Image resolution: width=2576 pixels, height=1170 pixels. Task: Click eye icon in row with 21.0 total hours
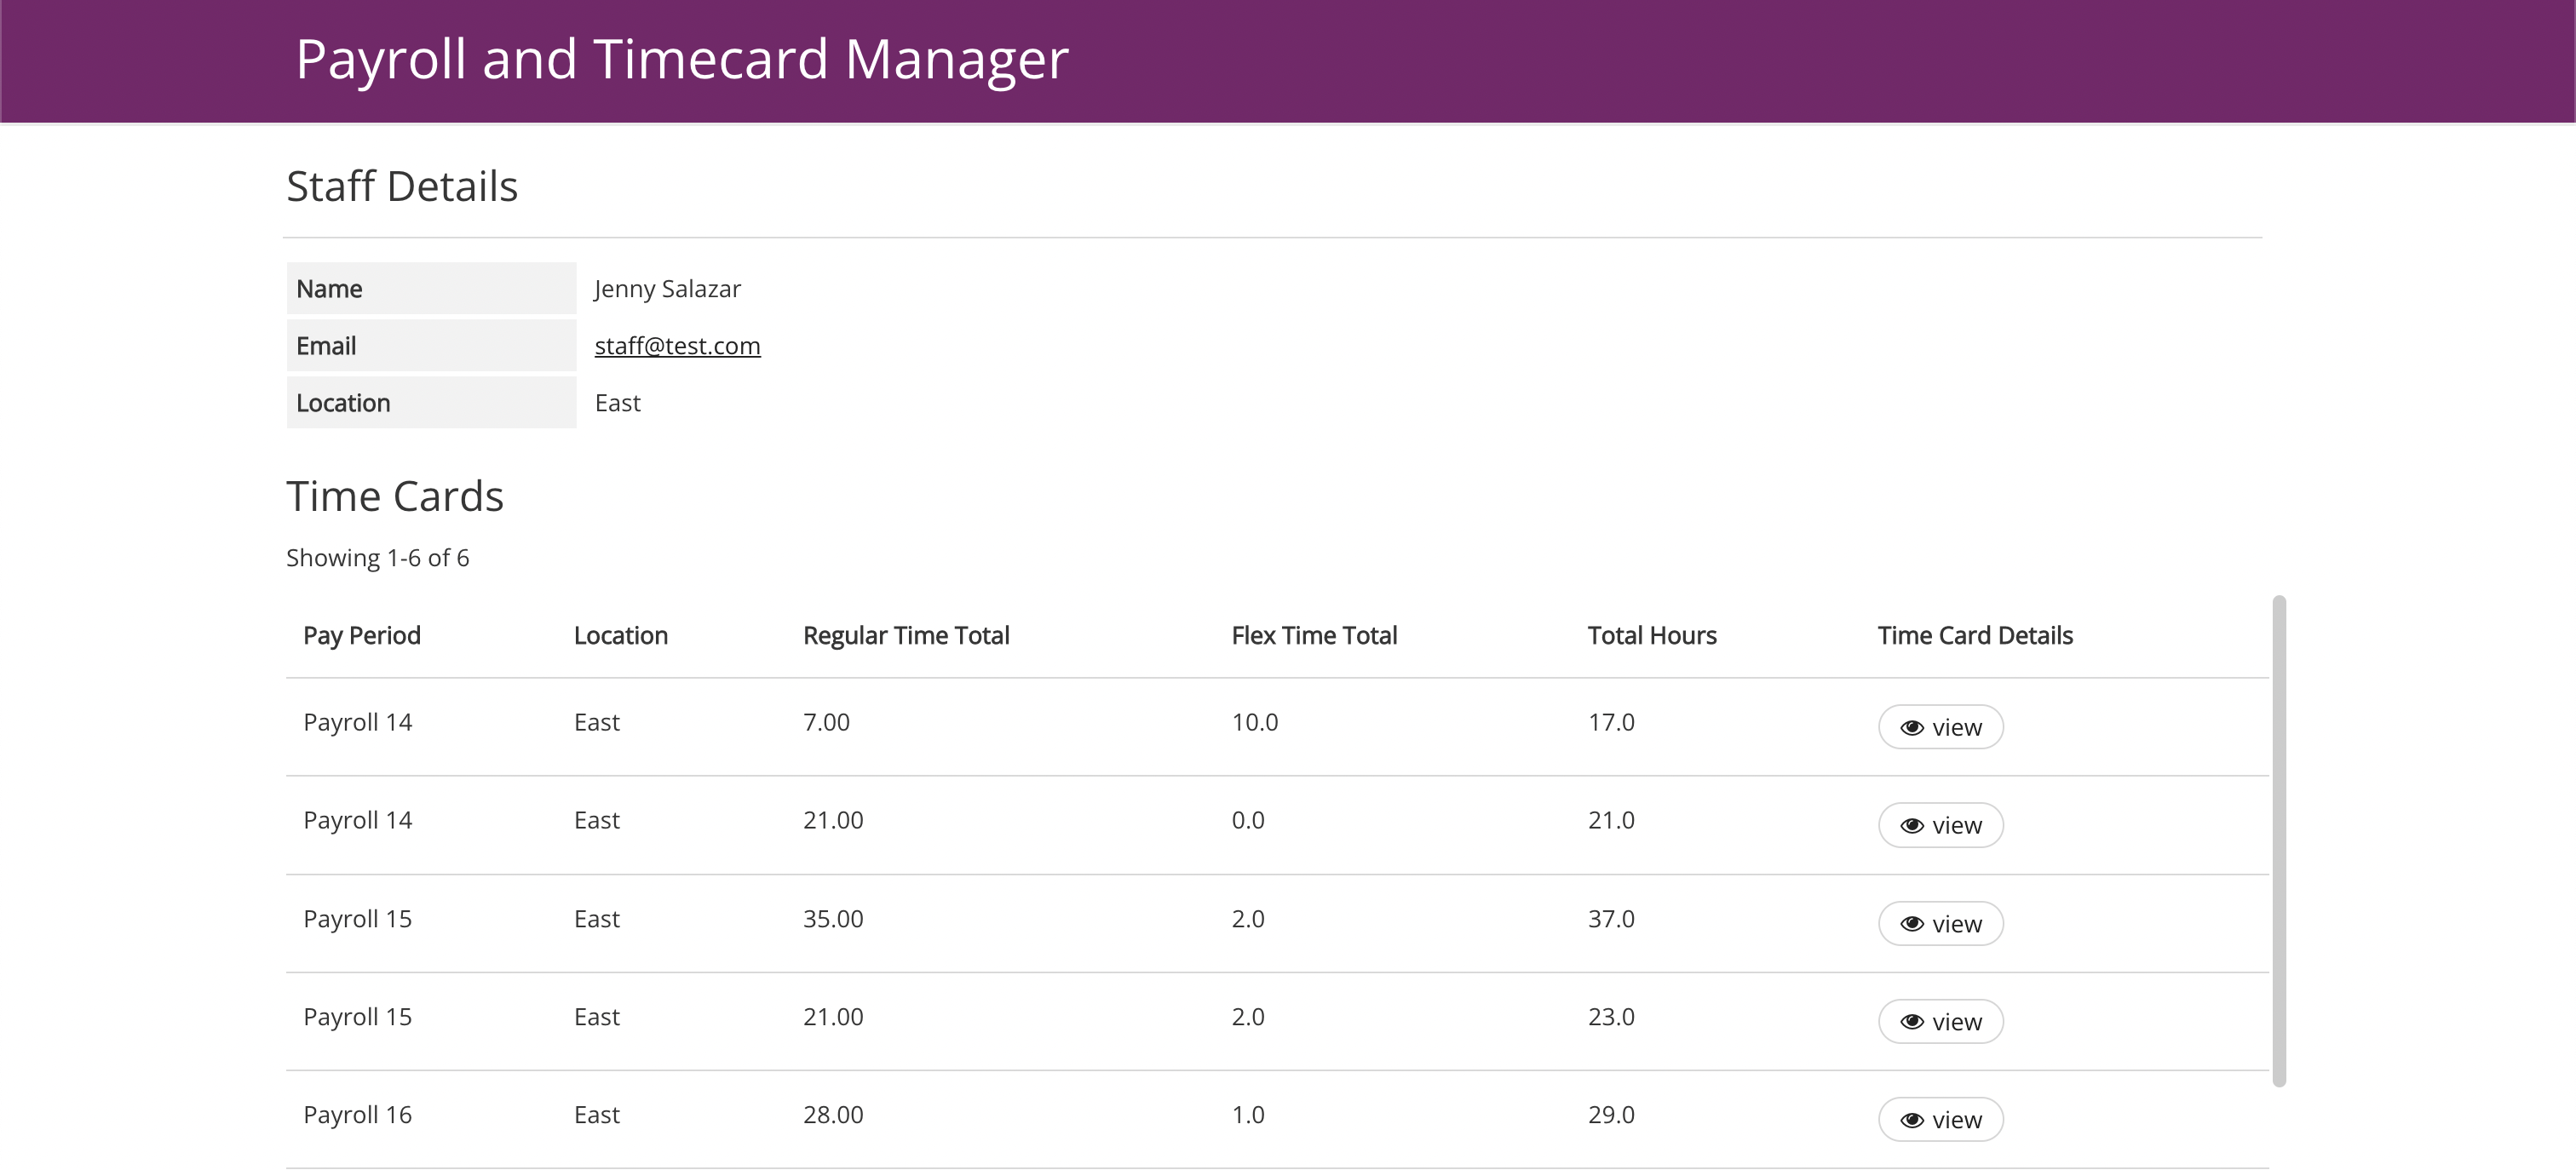[1911, 826]
